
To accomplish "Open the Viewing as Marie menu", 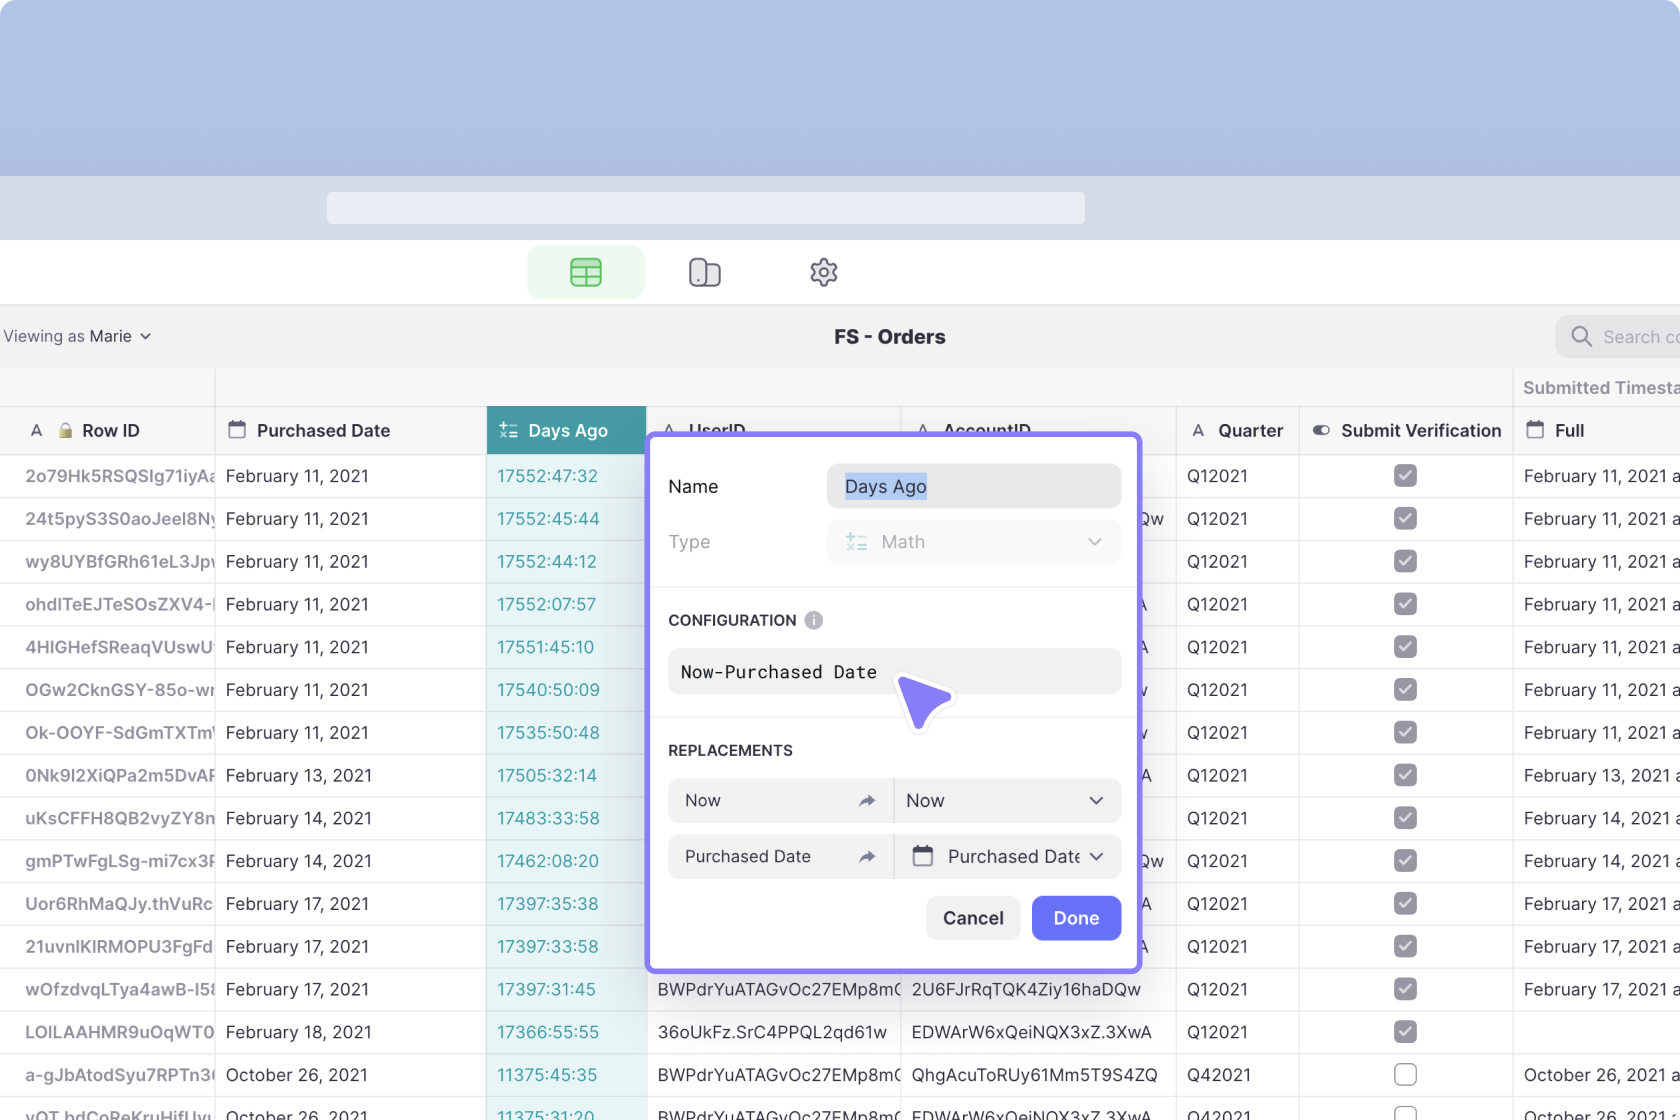I will pyautogui.click(x=77, y=336).
